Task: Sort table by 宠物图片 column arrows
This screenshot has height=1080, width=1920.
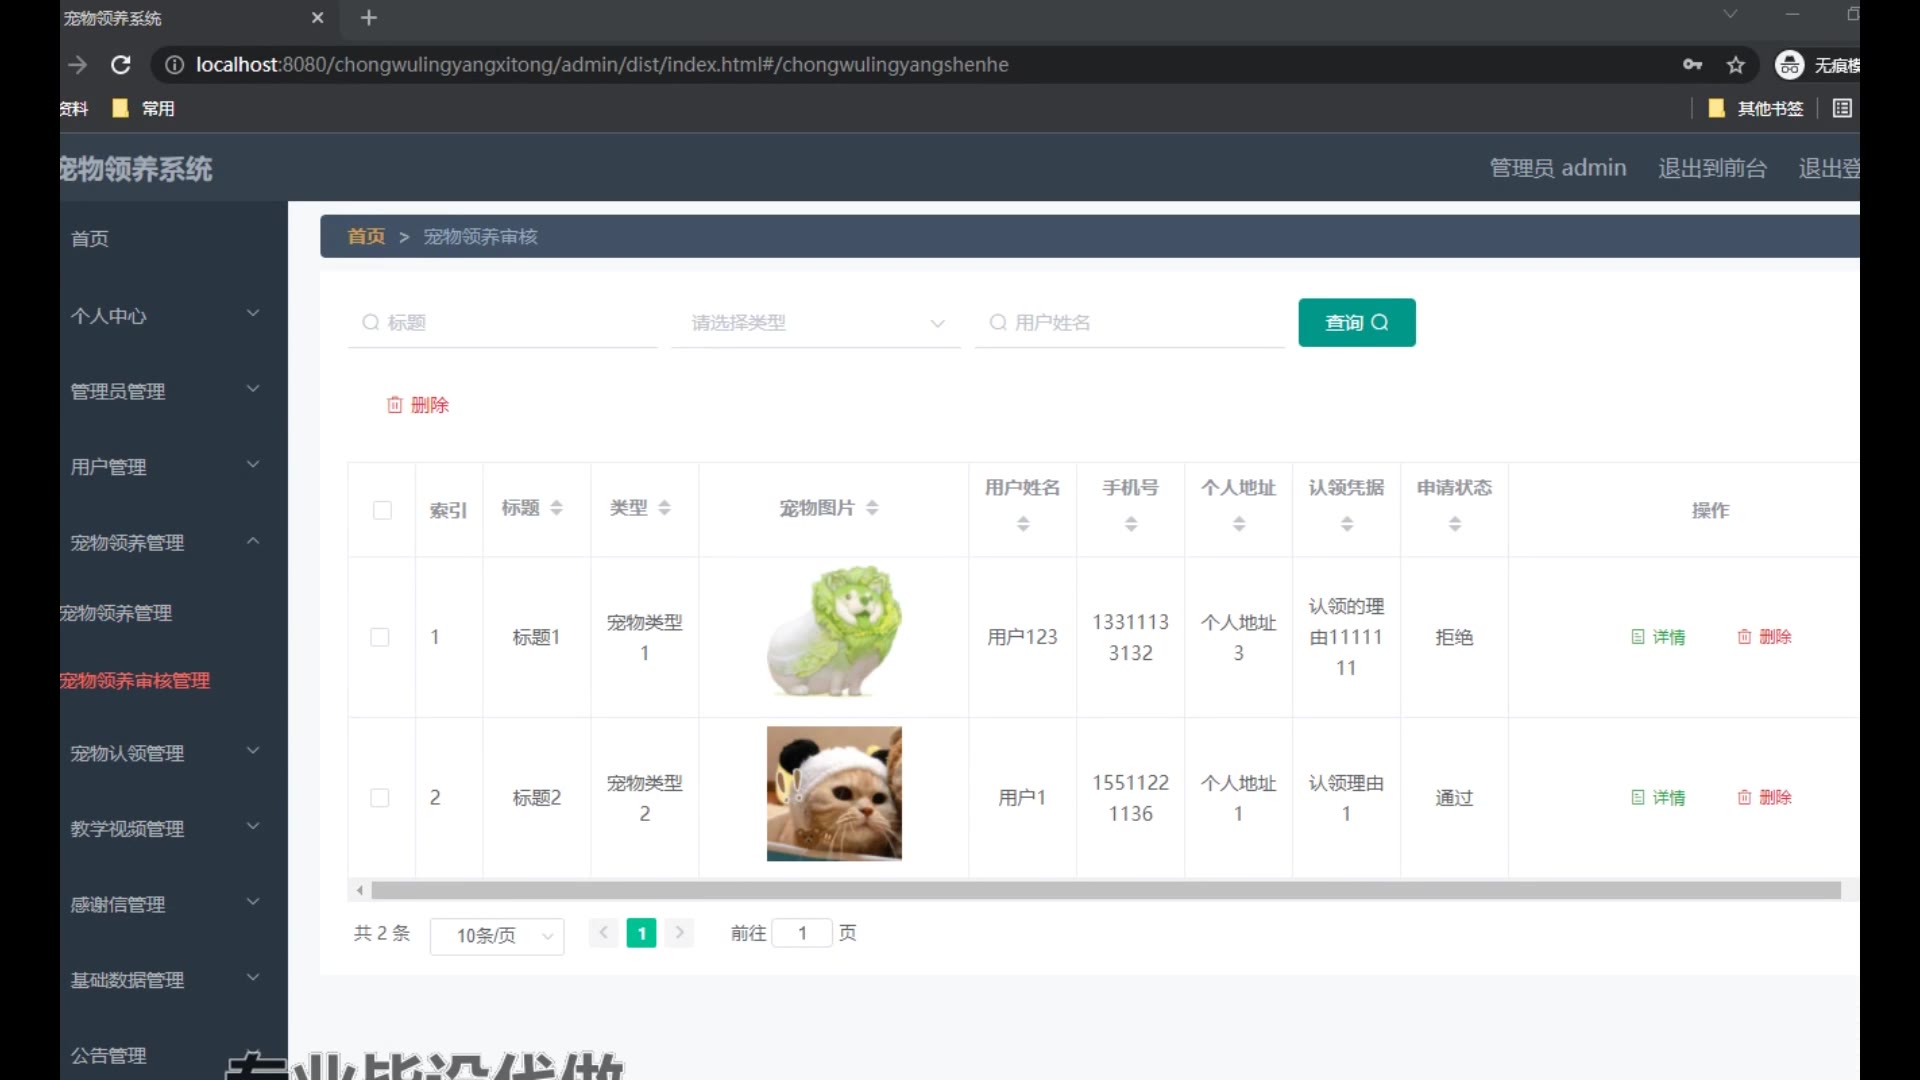Action: point(872,508)
